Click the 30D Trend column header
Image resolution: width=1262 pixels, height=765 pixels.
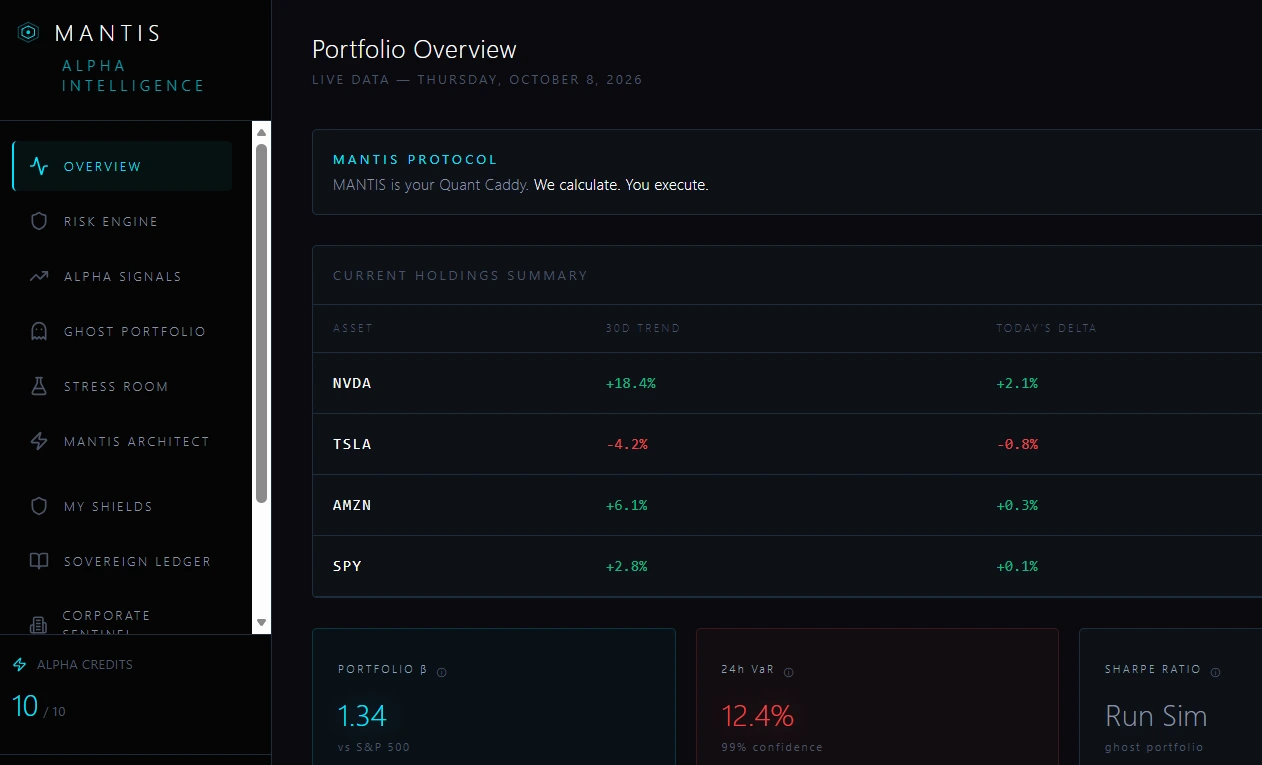[x=643, y=328]
